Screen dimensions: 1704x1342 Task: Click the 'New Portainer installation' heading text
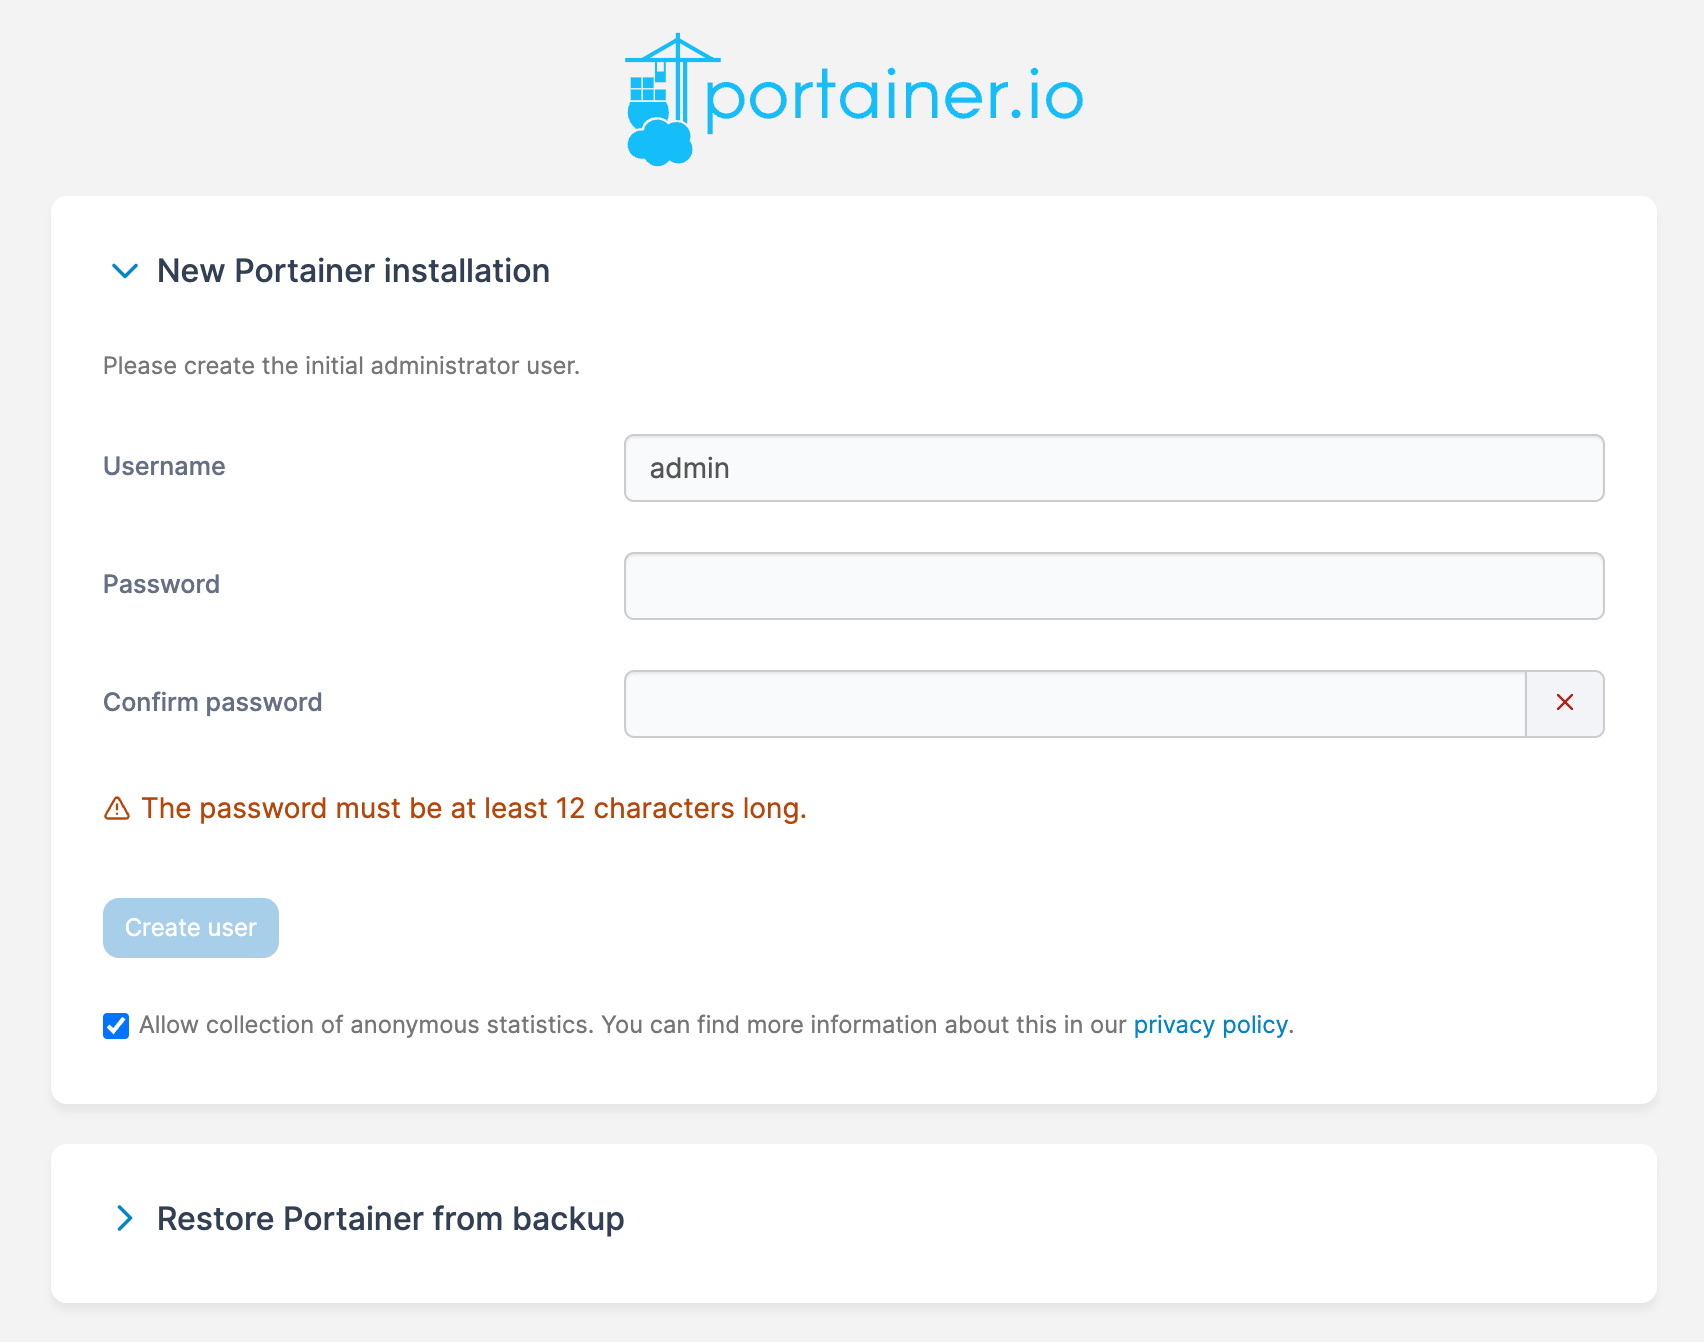[353, 271]
